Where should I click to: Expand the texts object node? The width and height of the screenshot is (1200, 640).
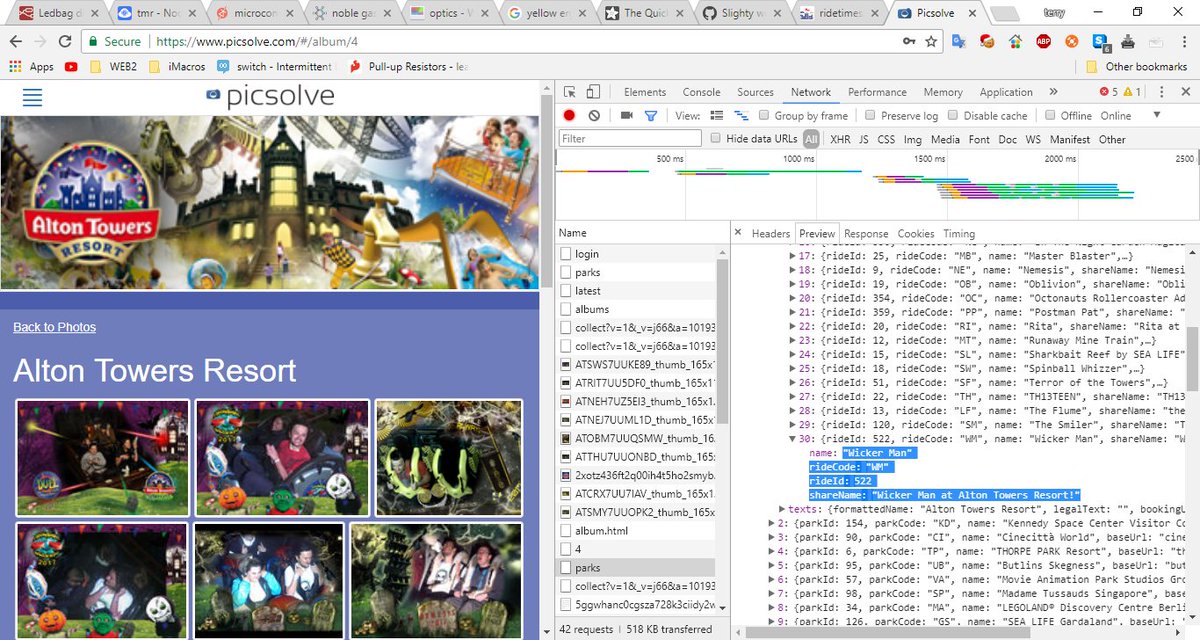click(783, 509)
